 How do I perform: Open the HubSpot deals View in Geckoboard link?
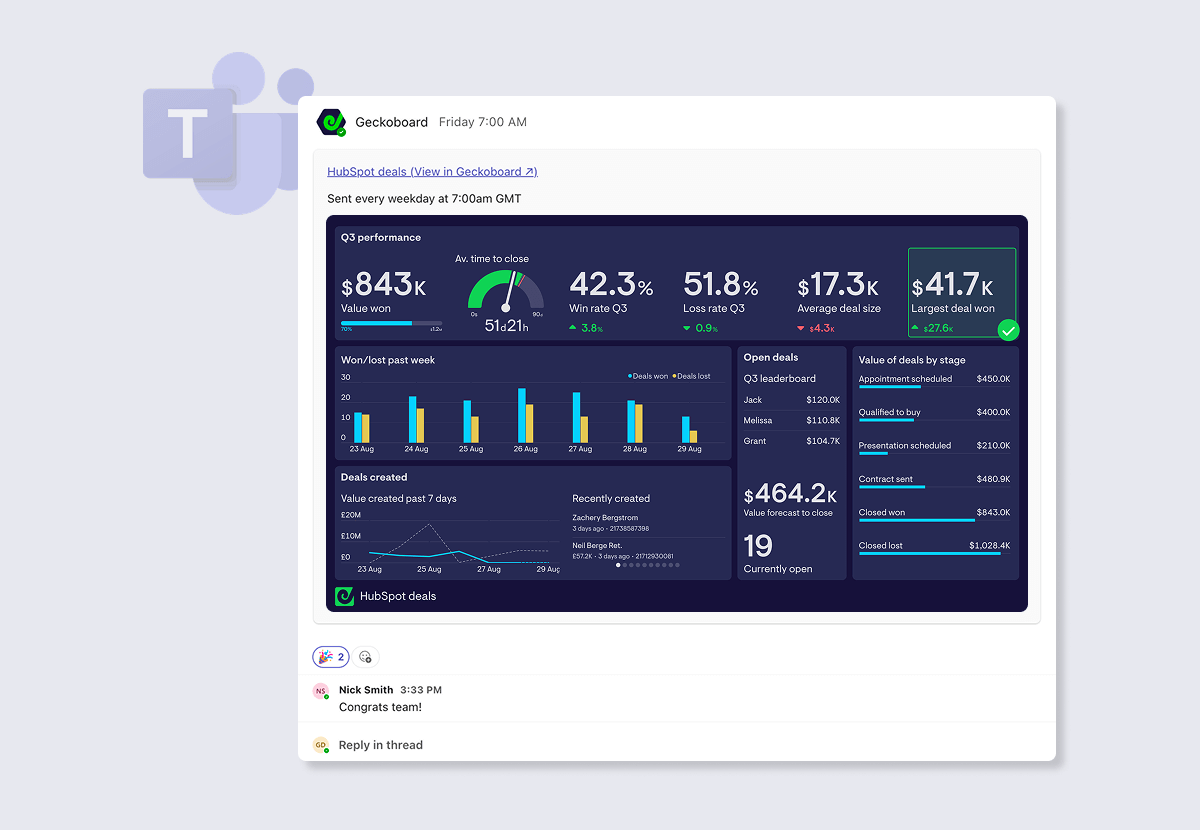(432, 171)
